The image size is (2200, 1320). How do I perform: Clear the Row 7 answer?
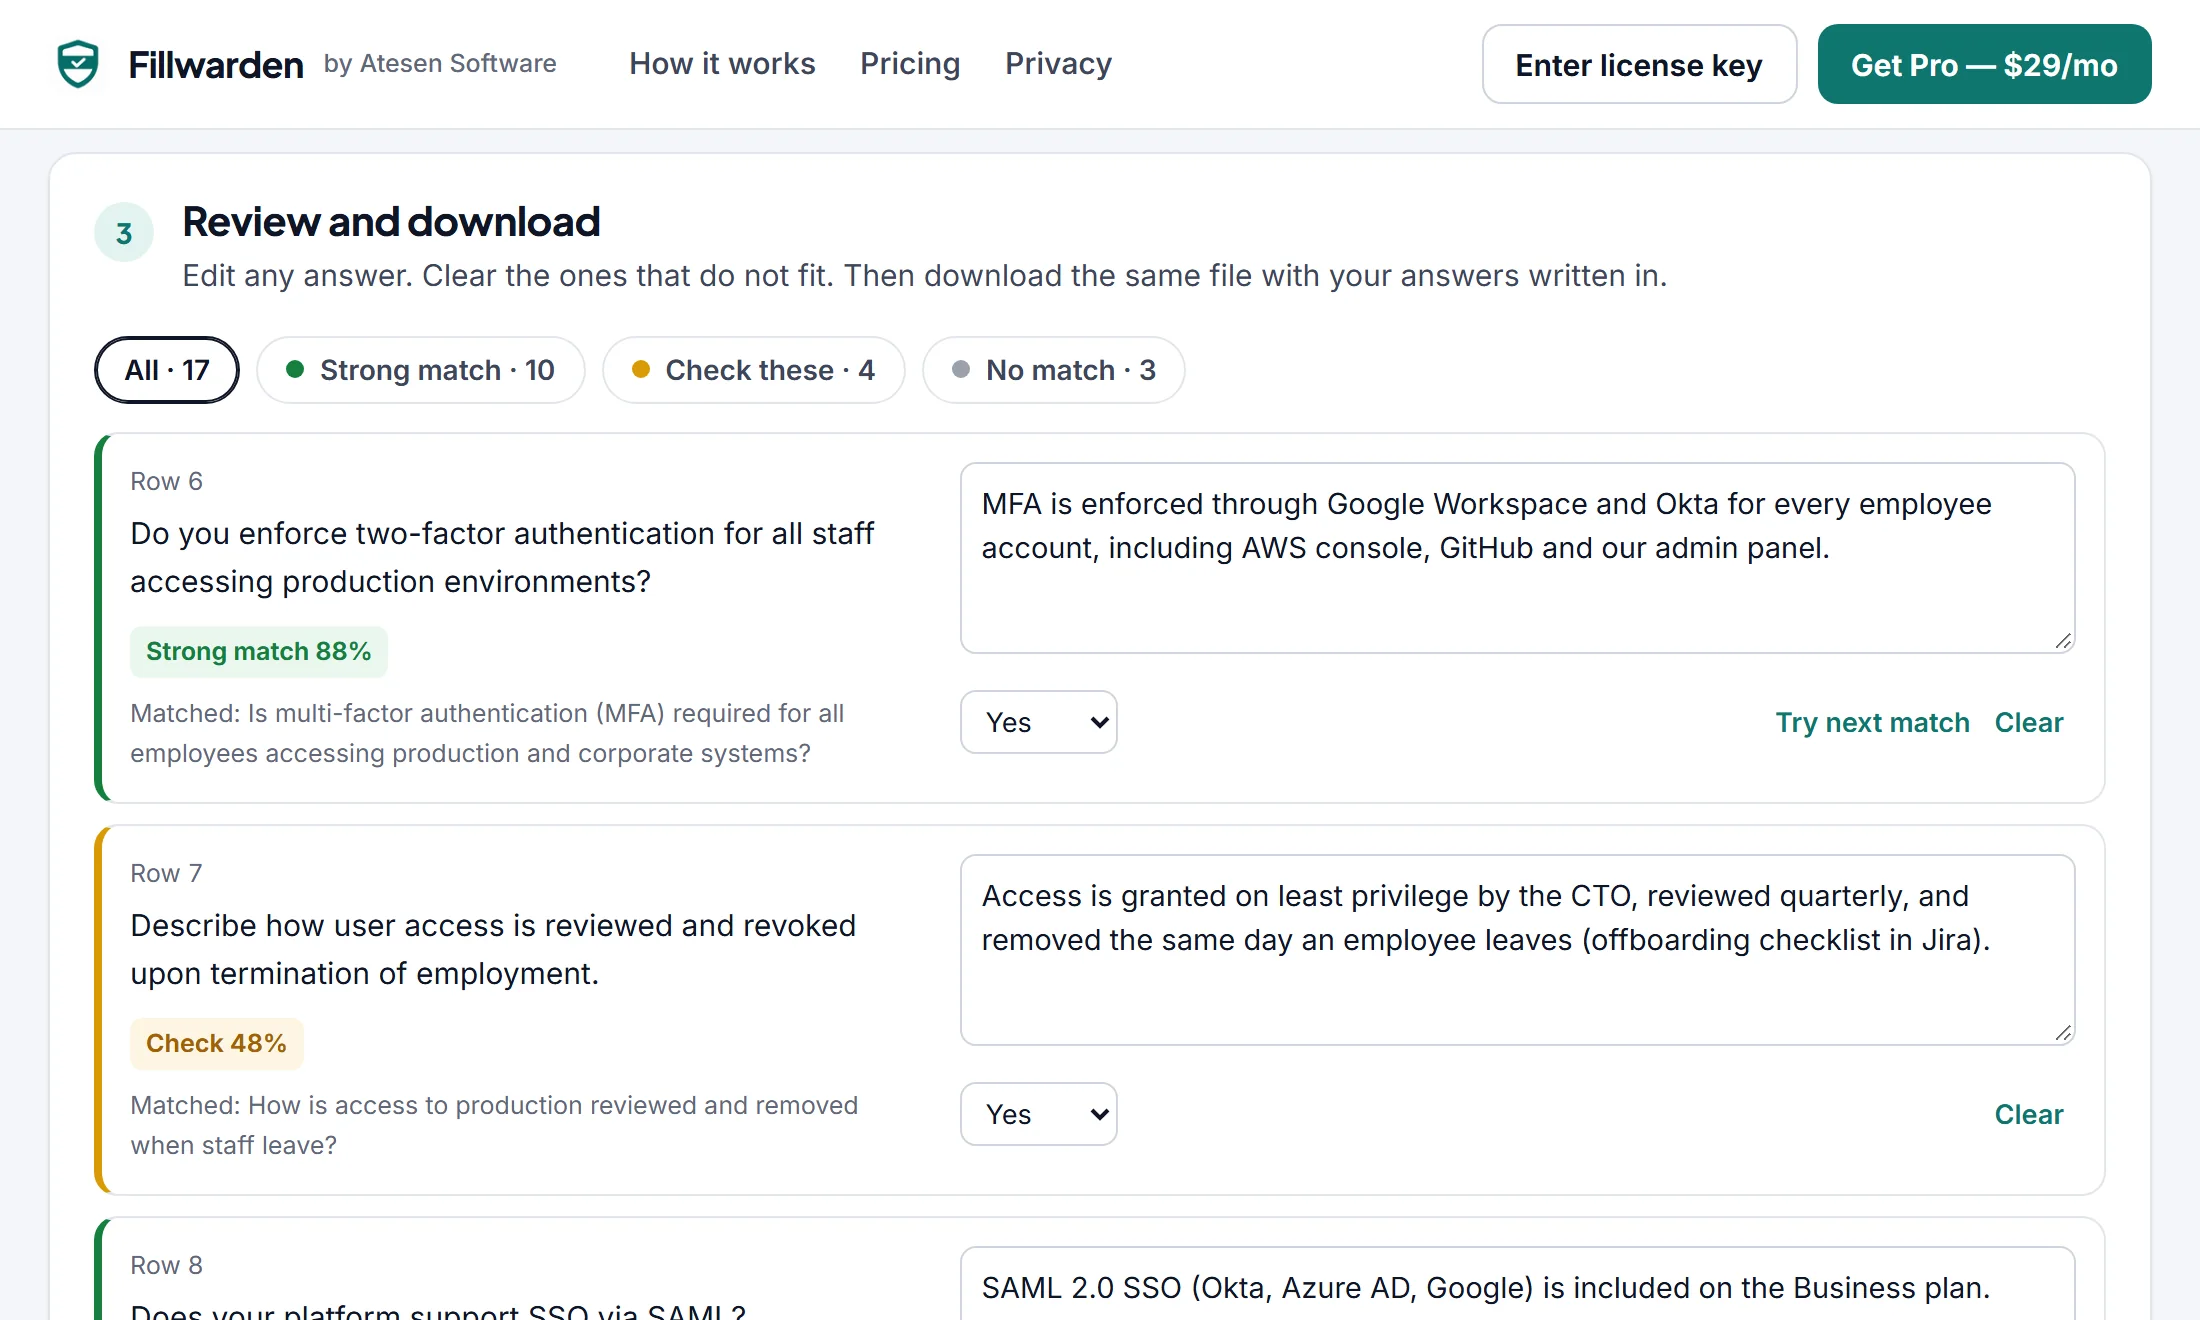pyautogui.click(x=2029, y=1114)
